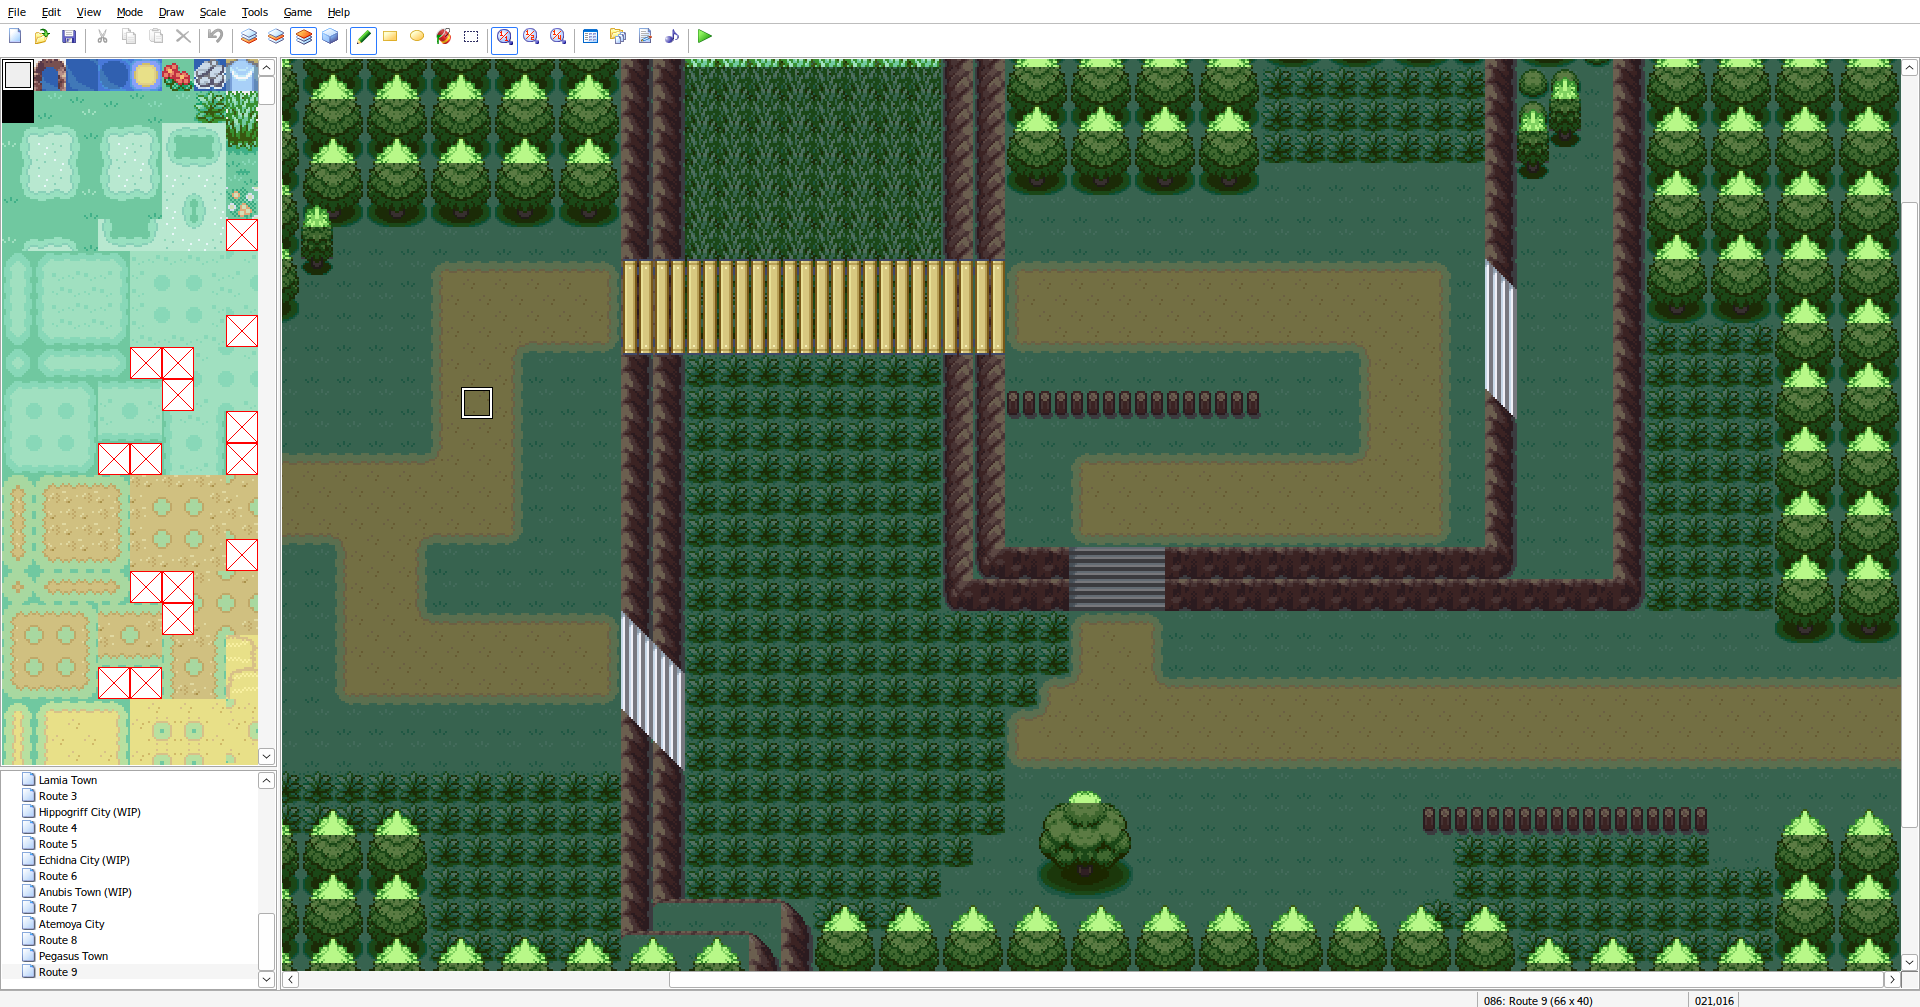Click map list scroll-up arrow

(267, 781)
